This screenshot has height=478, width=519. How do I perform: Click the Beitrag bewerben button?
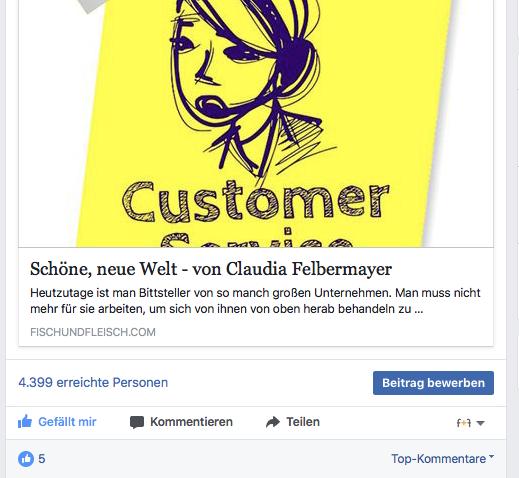pyautogui.click(x=433, y=383)
